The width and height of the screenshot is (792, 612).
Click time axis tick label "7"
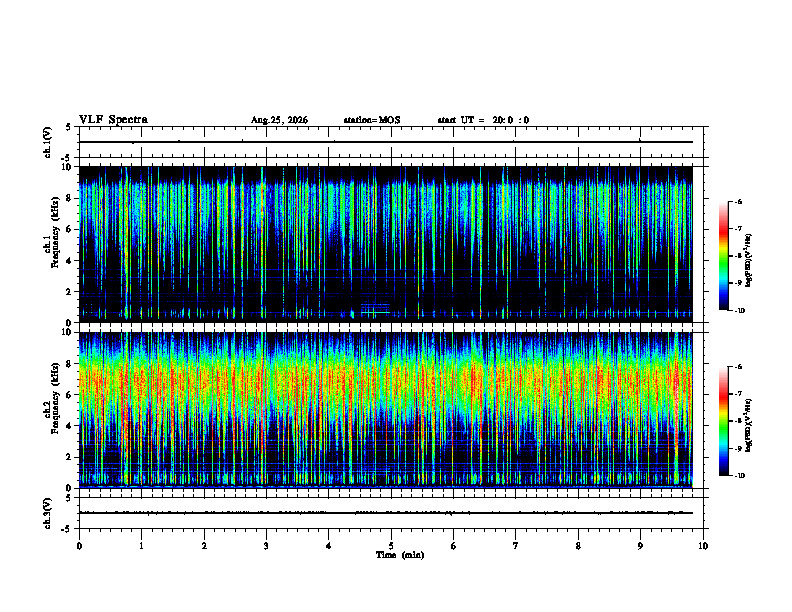516,546
